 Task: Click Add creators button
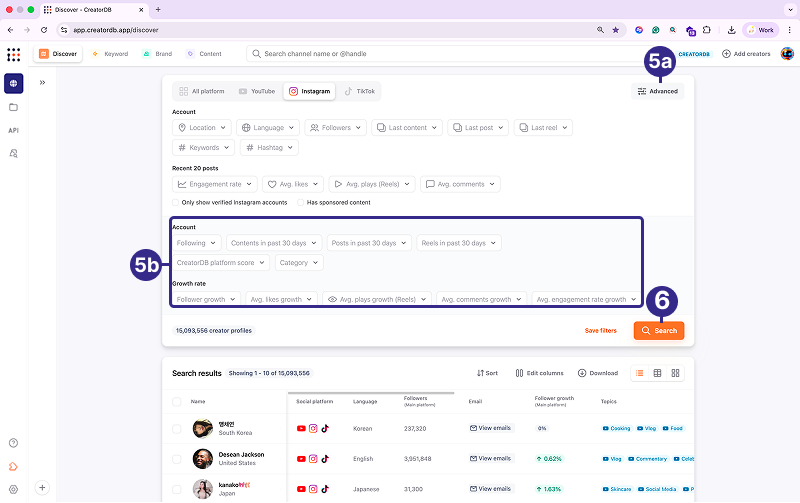tap(746, 54)
